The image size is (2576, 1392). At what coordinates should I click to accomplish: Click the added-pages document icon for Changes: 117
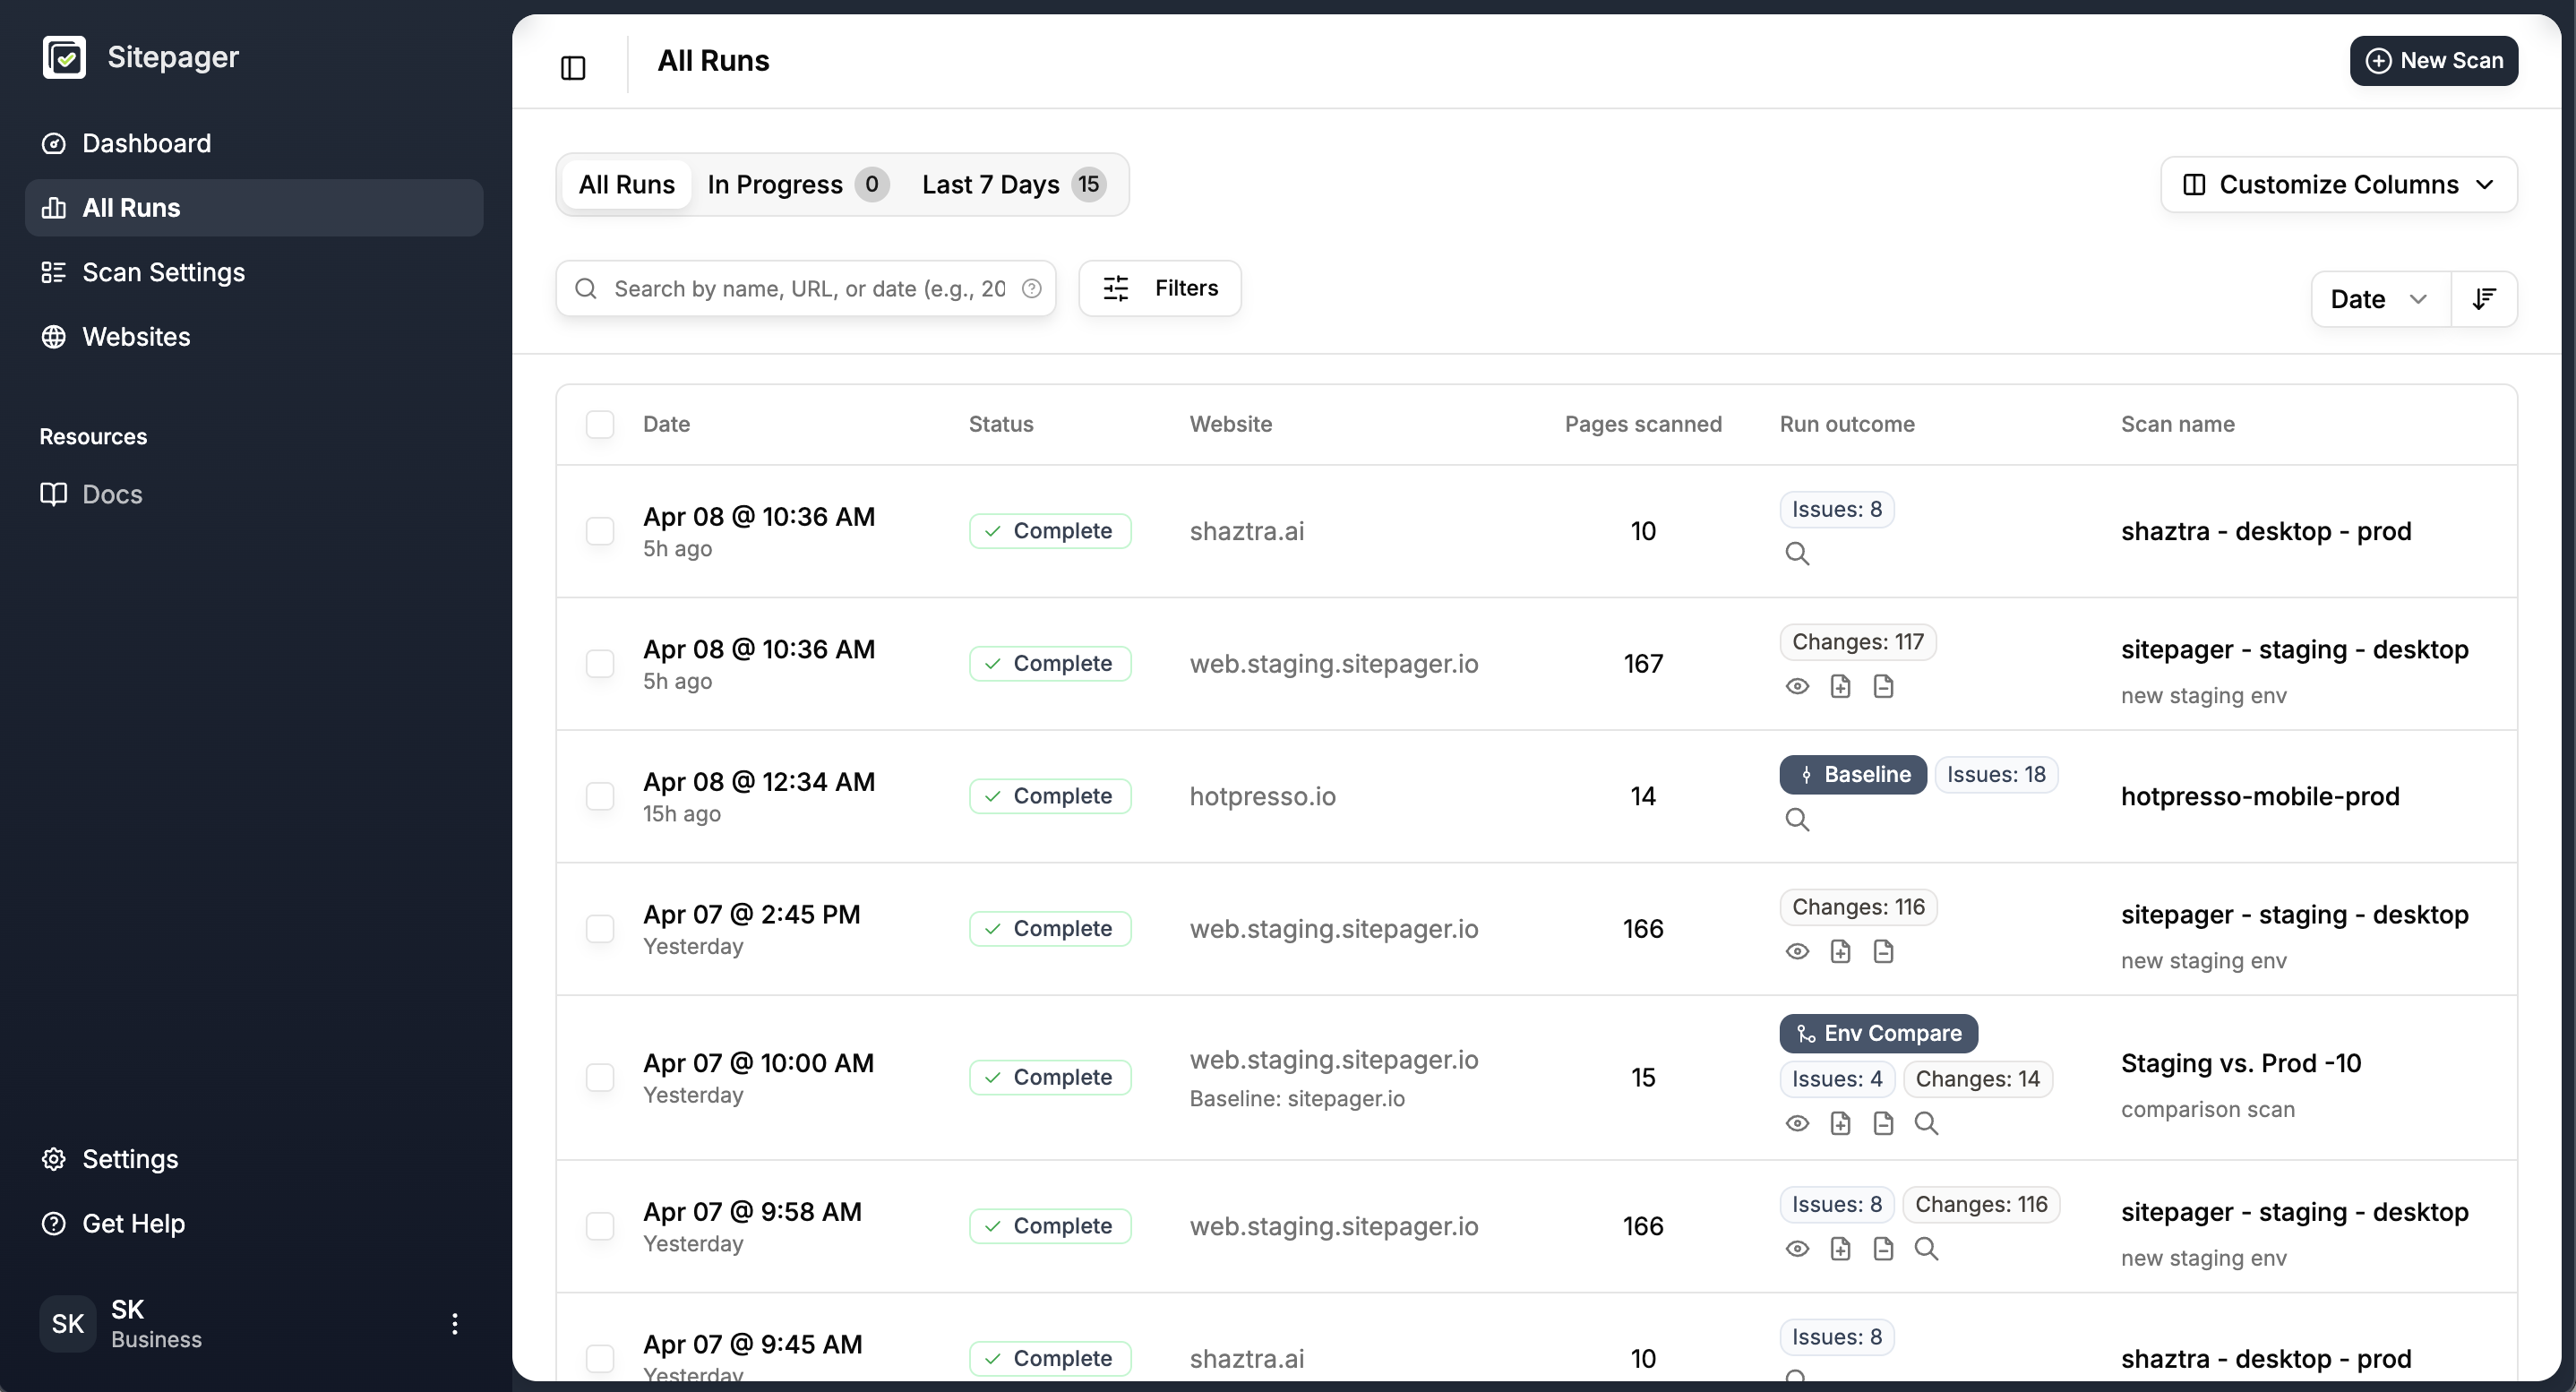pos(1840,686)
